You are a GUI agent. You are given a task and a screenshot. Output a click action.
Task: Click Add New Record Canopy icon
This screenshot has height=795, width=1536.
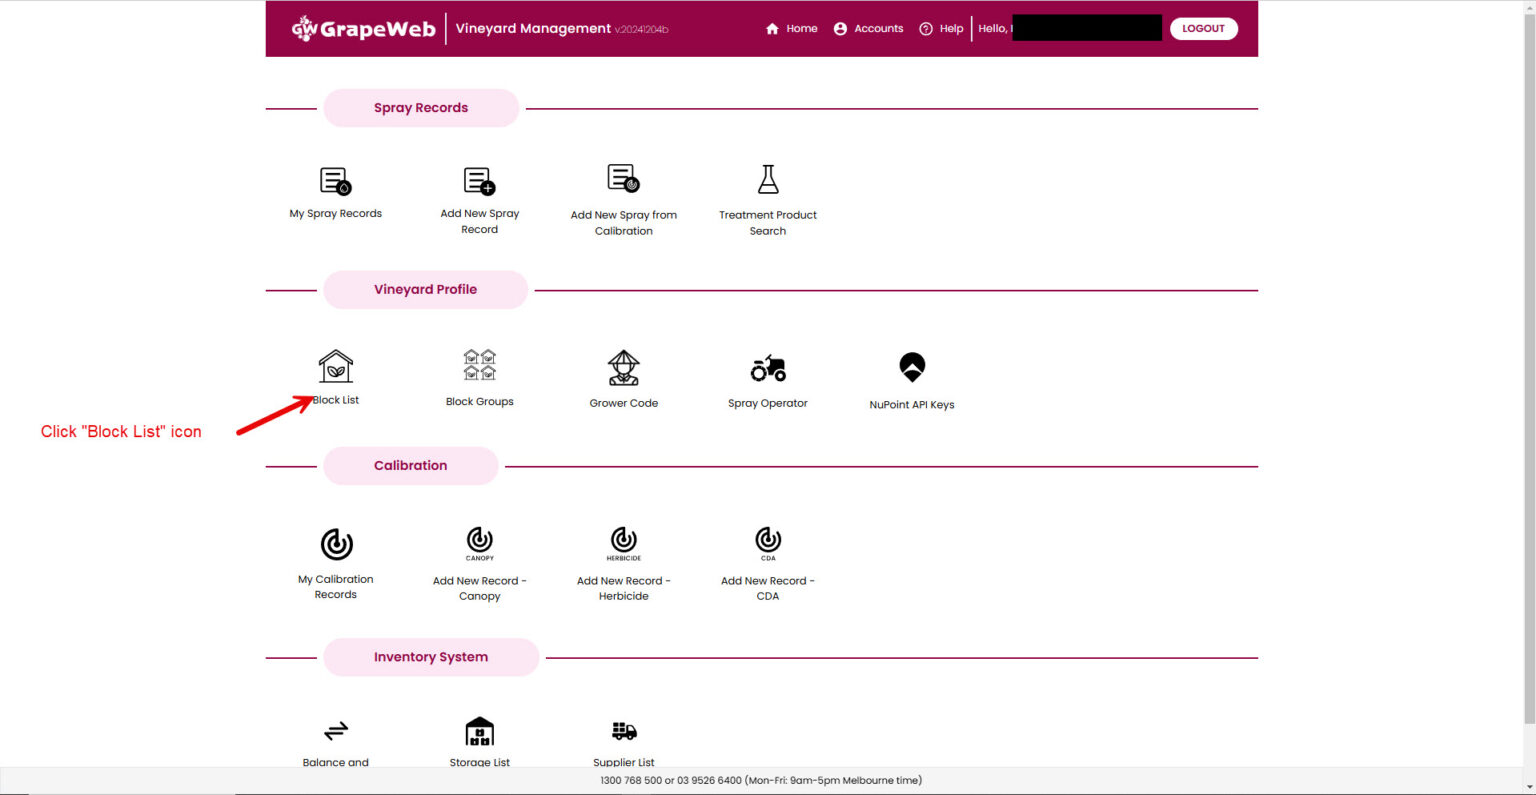pyautogui.click(x=479, y=543)
